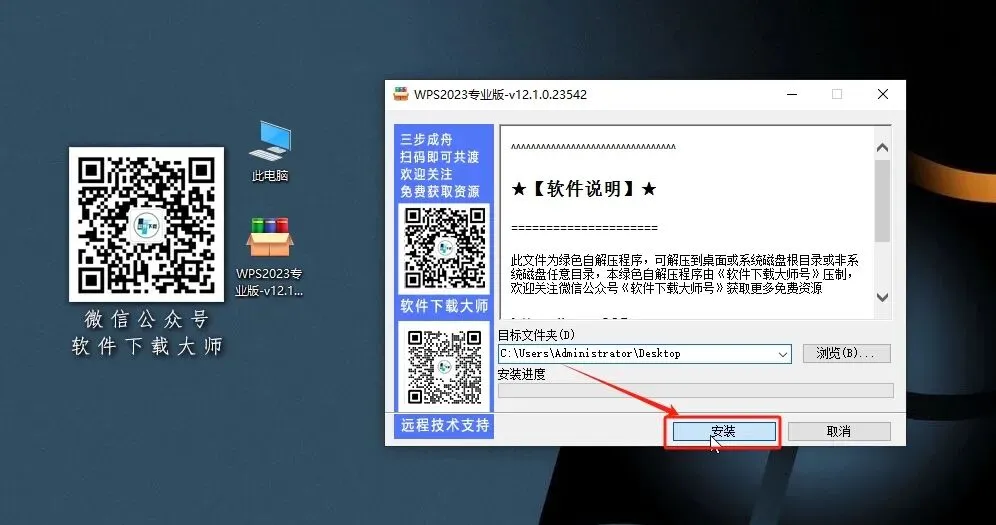Click the lower QR code in installer sidebar
The image size is (996, 525).
(x=444, y=366)
